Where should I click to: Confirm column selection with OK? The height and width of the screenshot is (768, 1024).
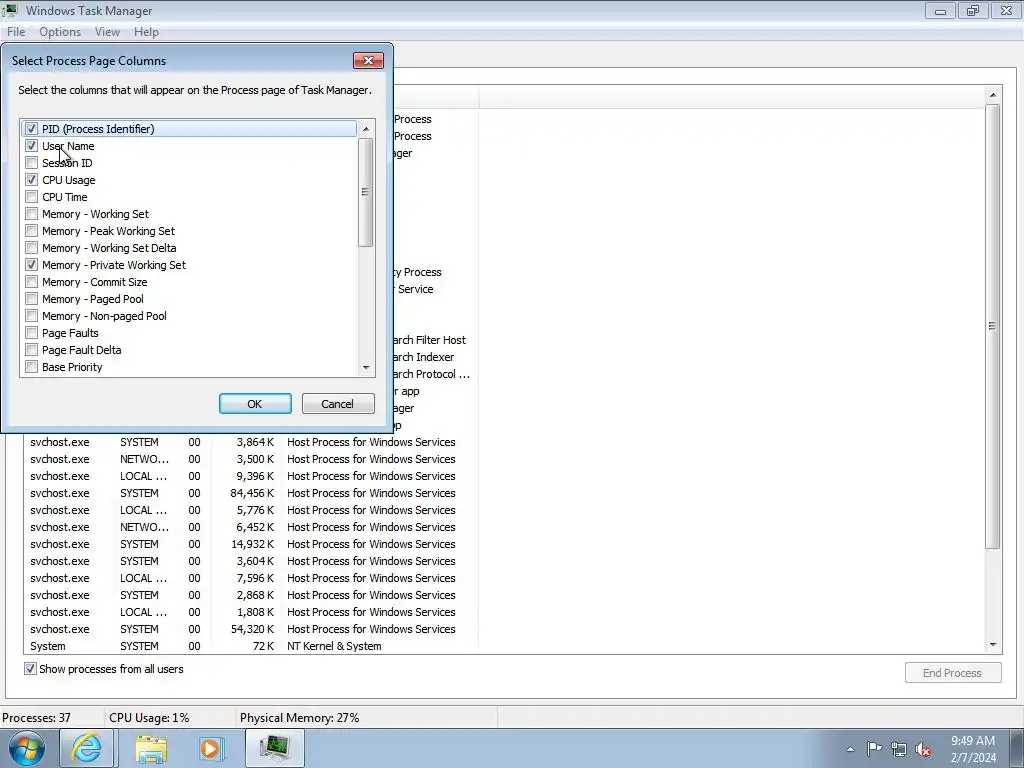[x=255, y=404]
